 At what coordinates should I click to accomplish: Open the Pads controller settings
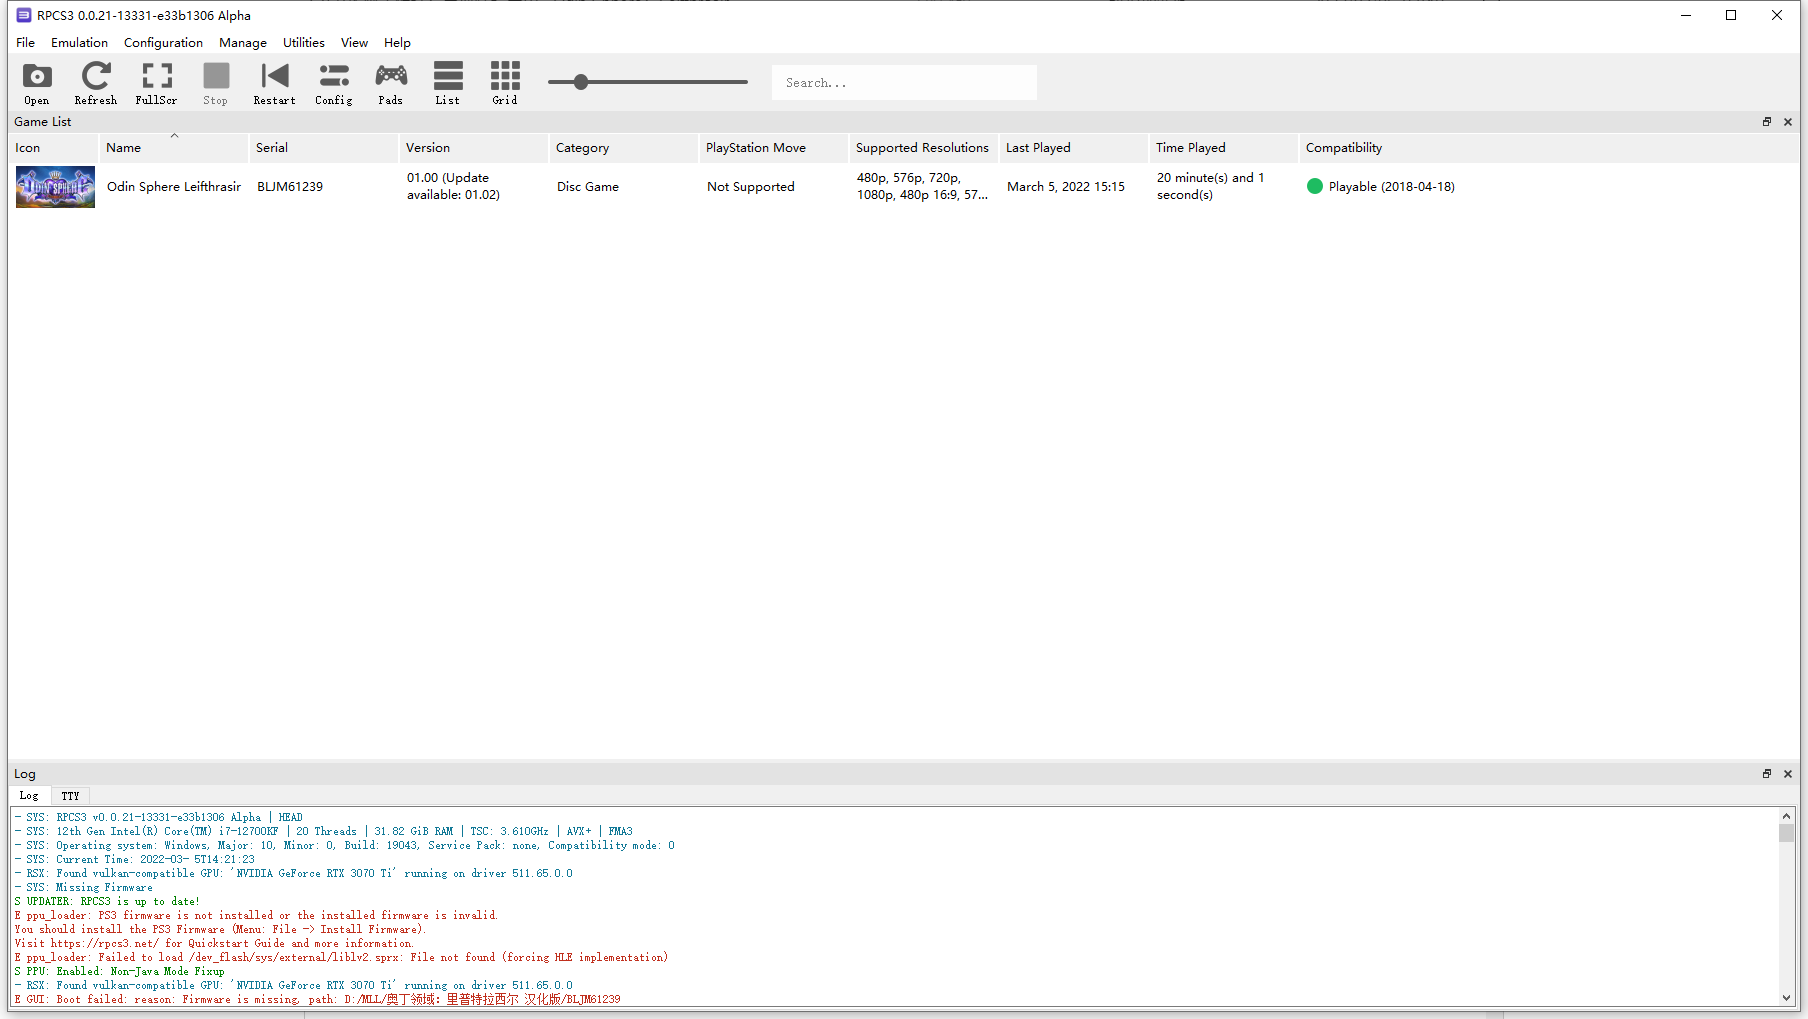click(391, 83)
